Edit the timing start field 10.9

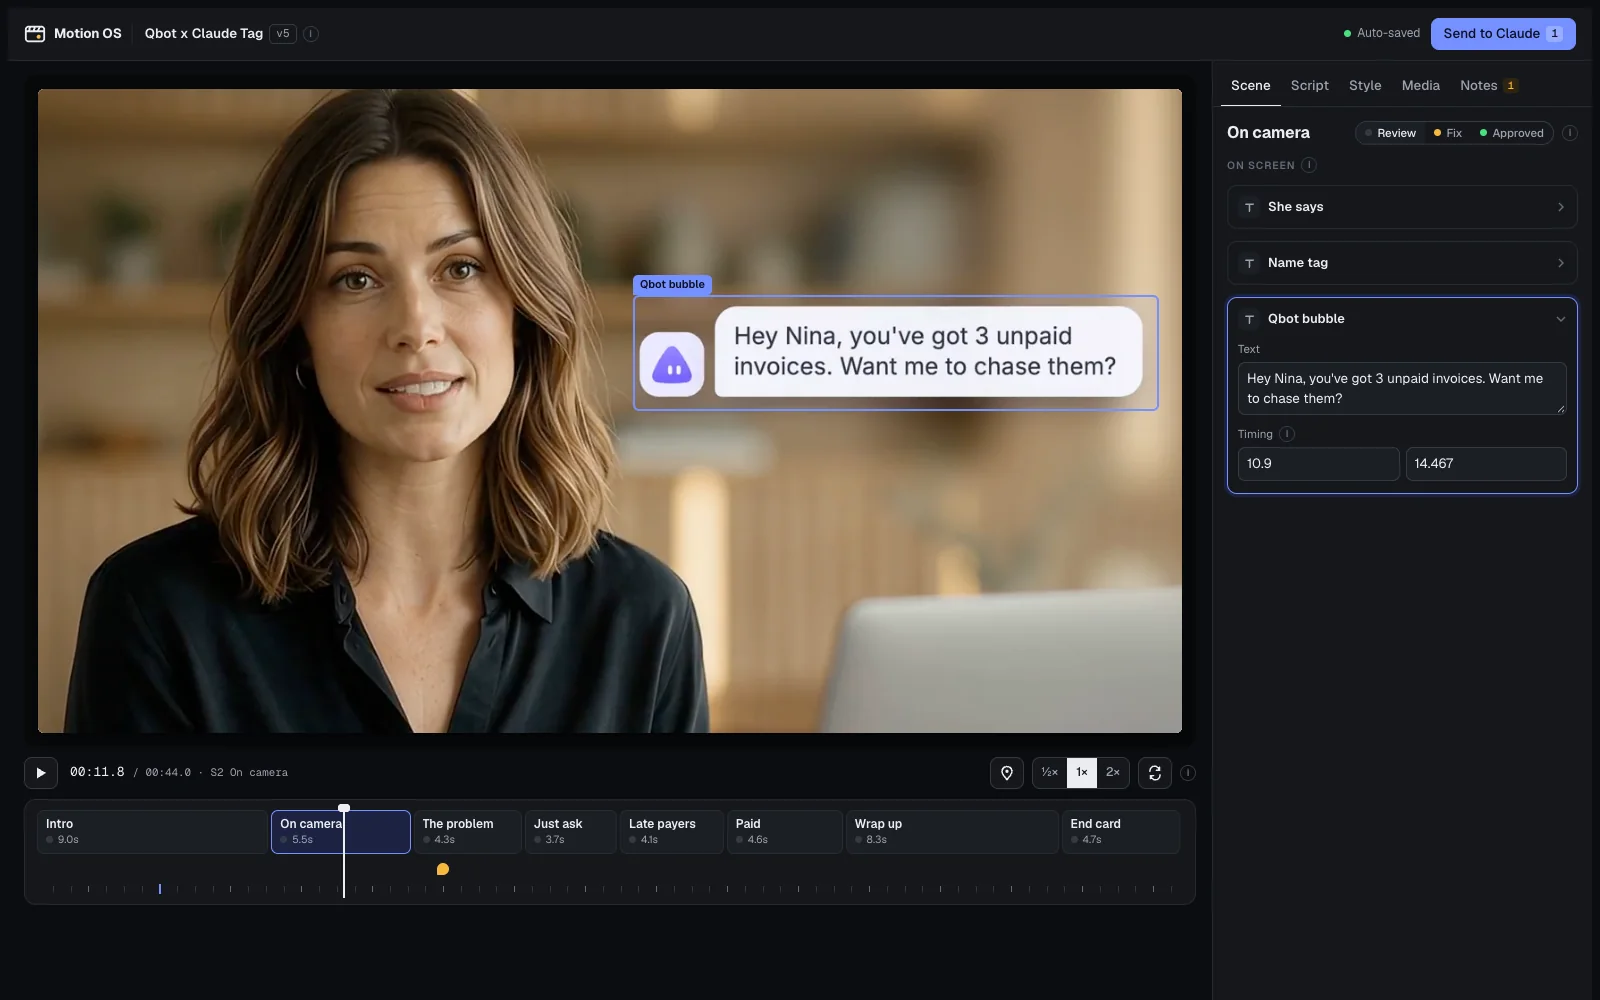[1318, 464]
